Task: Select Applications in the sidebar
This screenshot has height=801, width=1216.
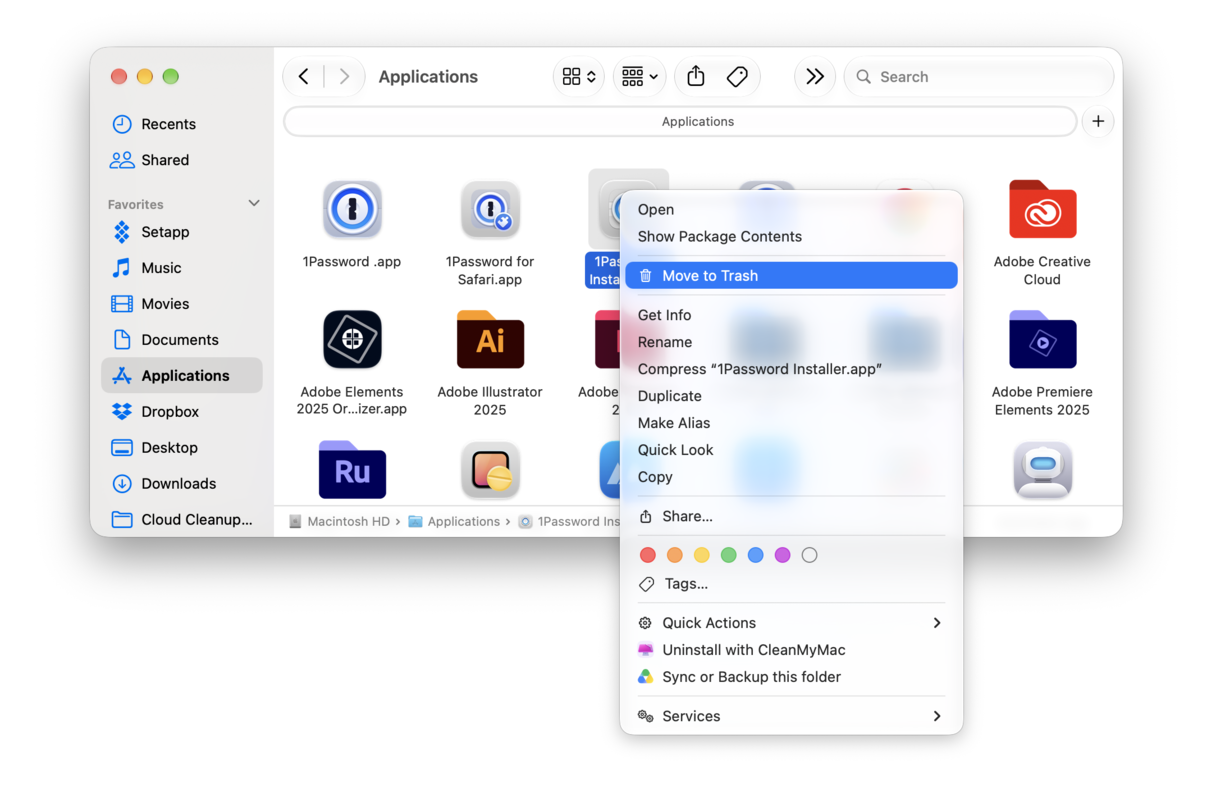Action: point(182,376)
